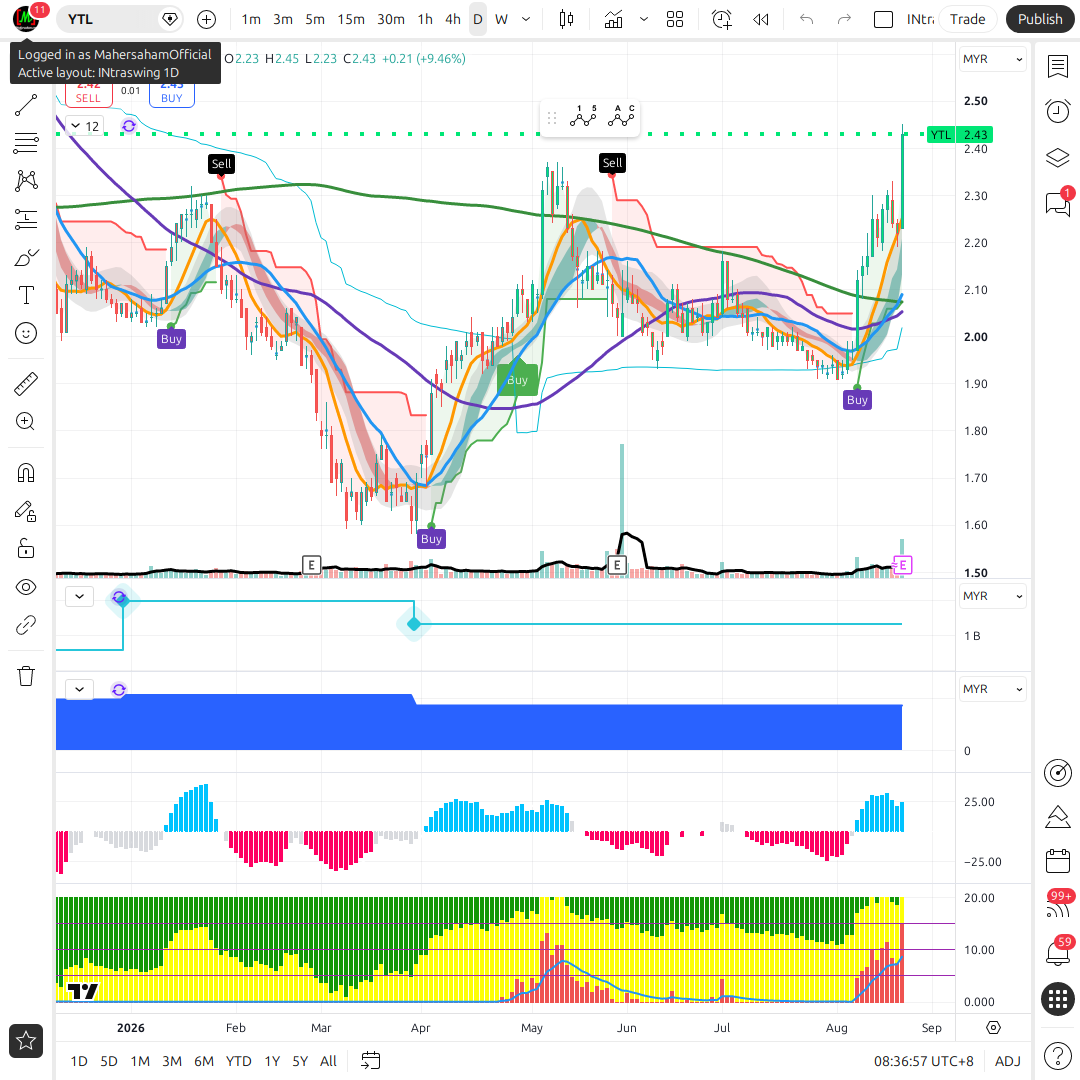Expand the third pane legend chevron
This screenshot has height=1080, width=1080.
(x=79, y=689)
